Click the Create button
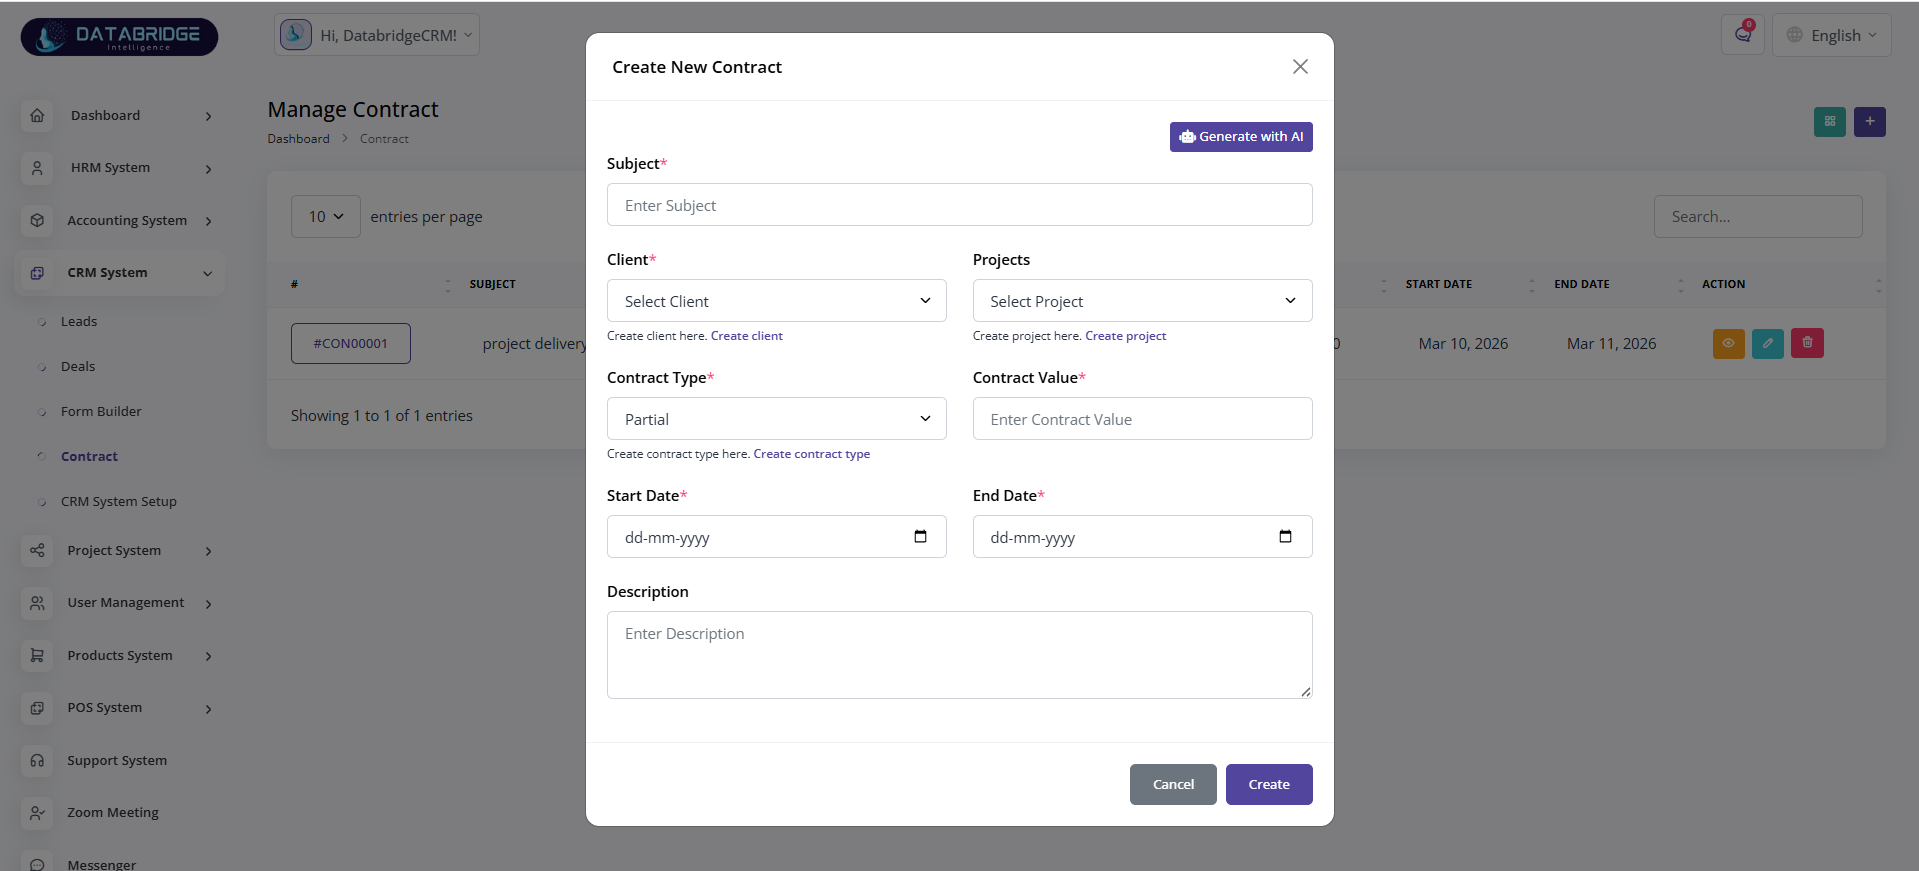Image resolution: width=1919 pixels, height=871 pixels. coord(1269,784)
